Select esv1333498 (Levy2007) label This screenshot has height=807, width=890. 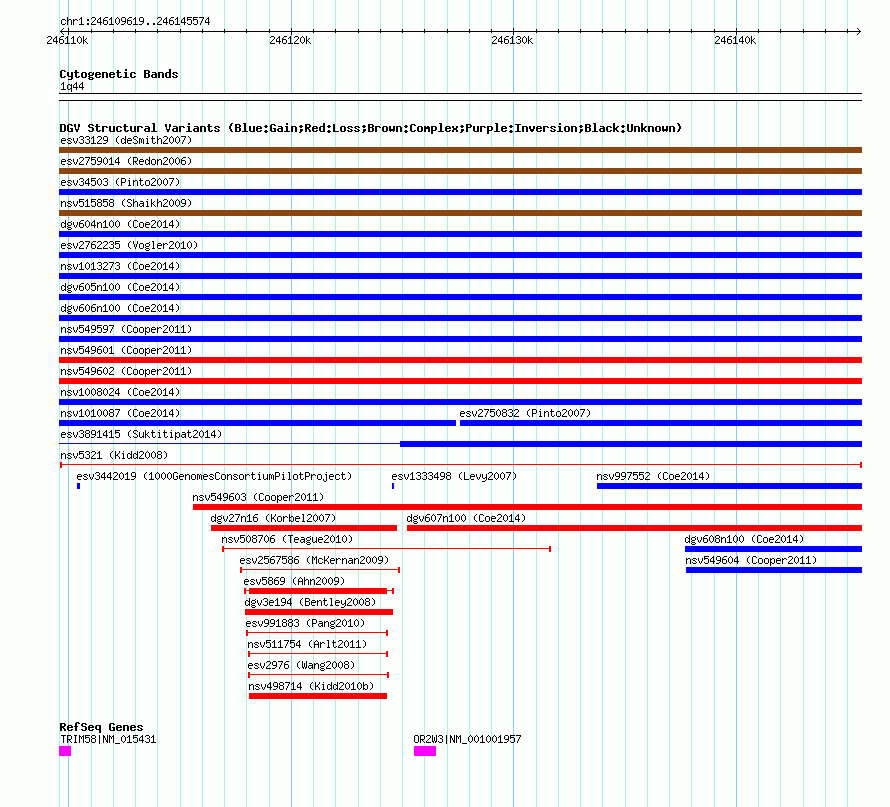click(454, 476)
